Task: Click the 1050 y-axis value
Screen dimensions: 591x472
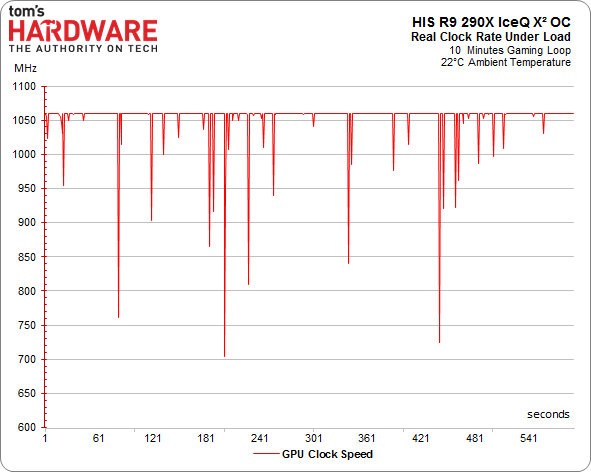Action: point(24,120)
